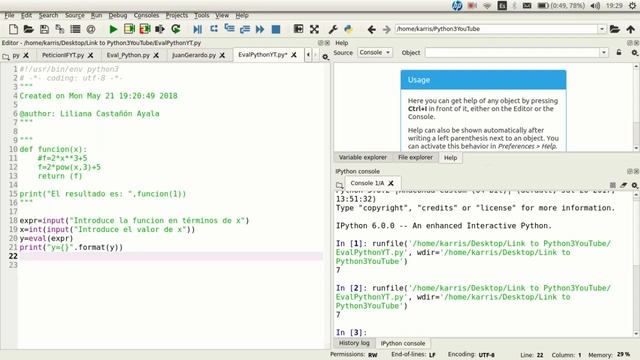
Task: Toggle fullscreen mode icon
Action: pos(314,29)
